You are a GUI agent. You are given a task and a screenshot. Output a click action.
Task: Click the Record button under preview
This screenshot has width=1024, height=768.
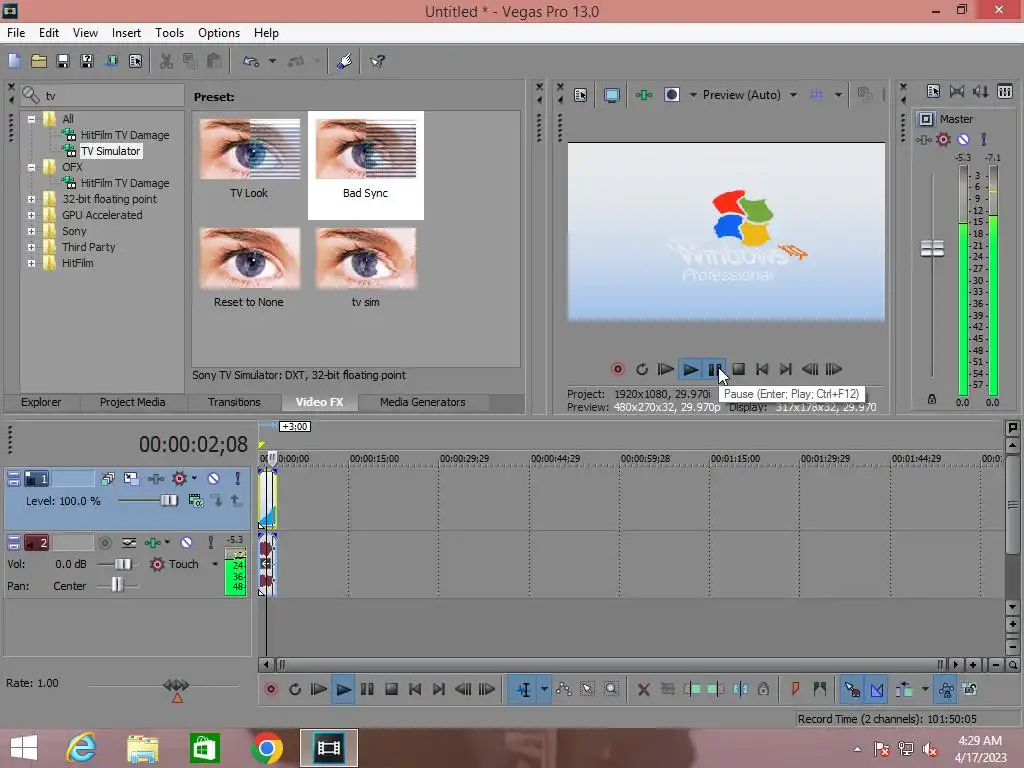point(618,370)
